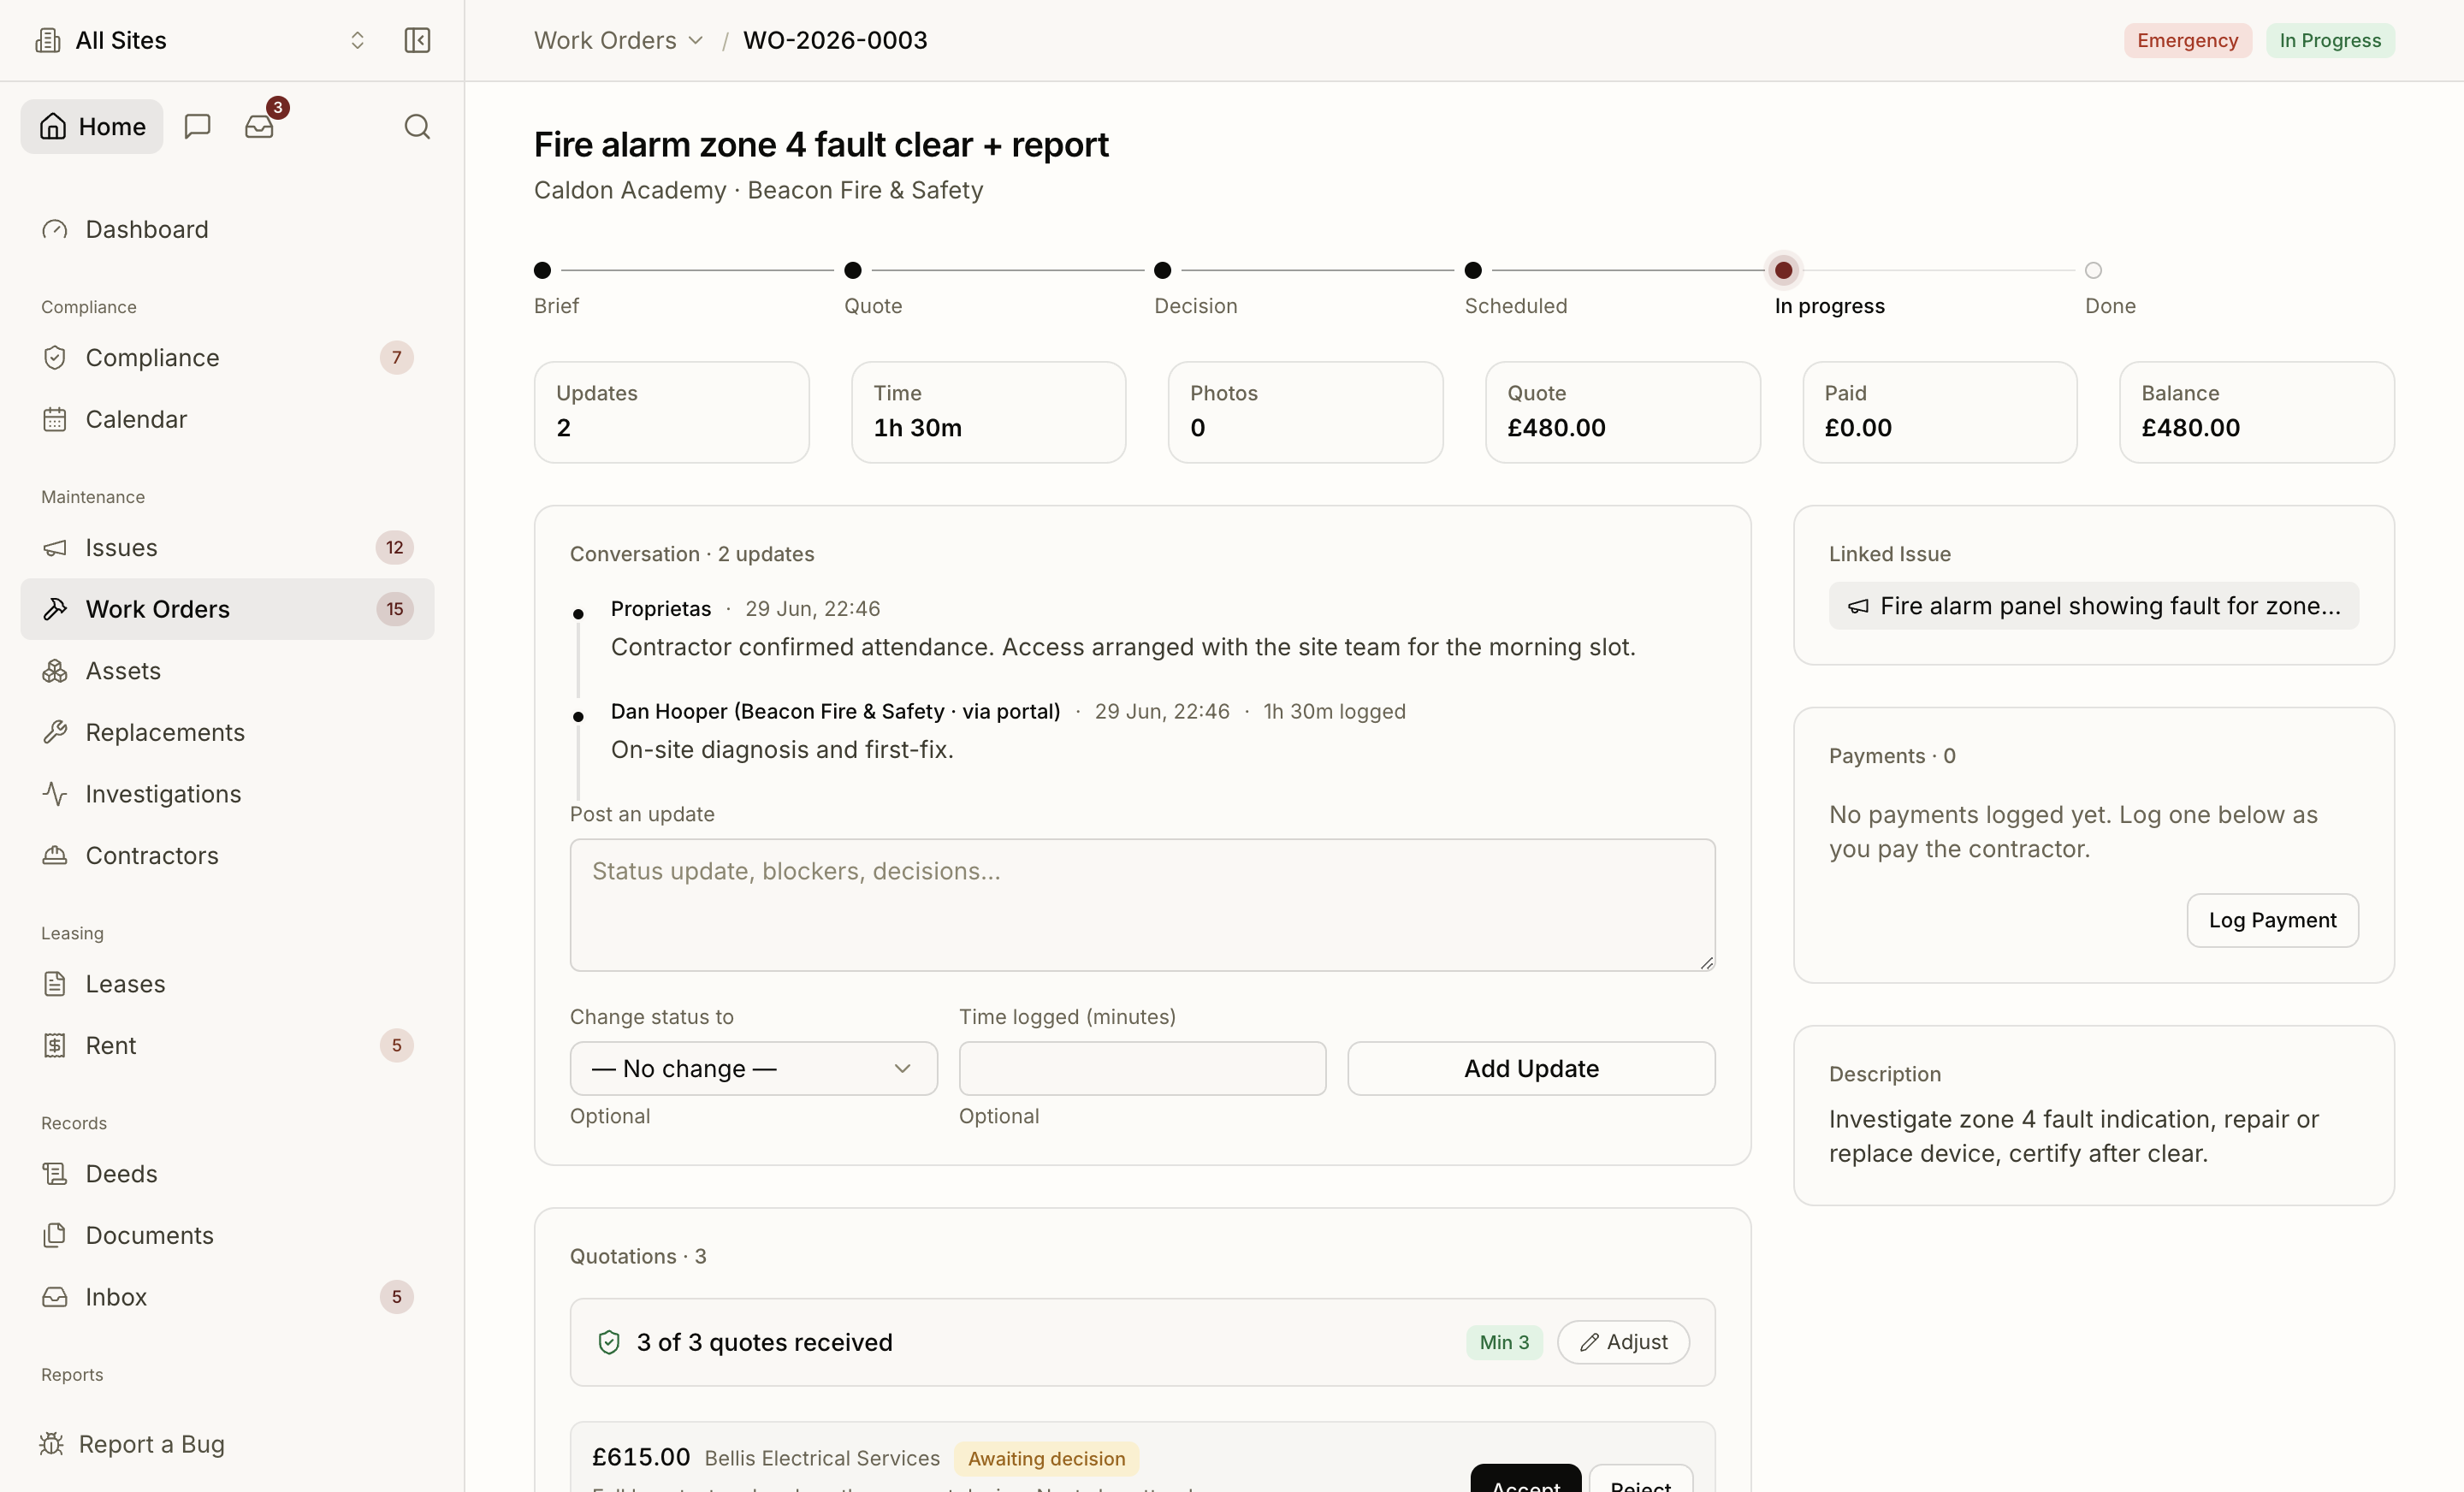The height and width of the screenshot is (1492, 2464).
Task: Click the Updates 2 stat card
Action: 671,412
